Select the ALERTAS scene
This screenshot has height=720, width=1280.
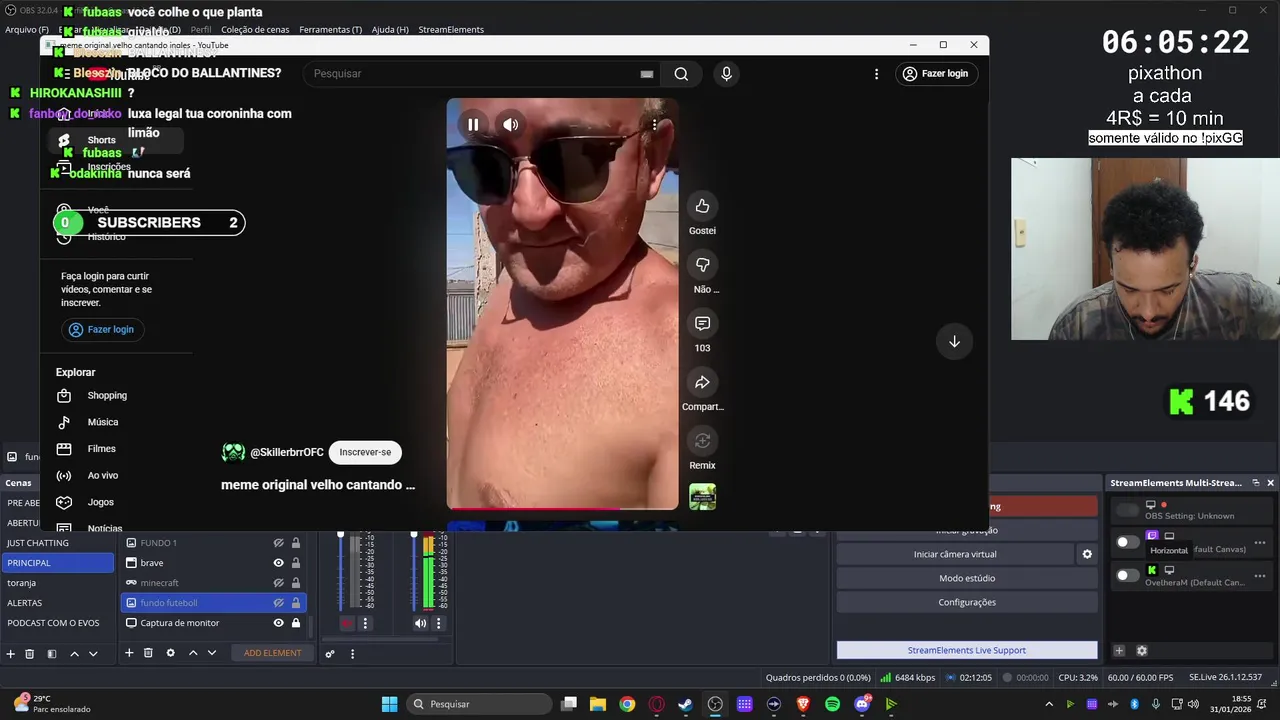click(x=57, y=603)
